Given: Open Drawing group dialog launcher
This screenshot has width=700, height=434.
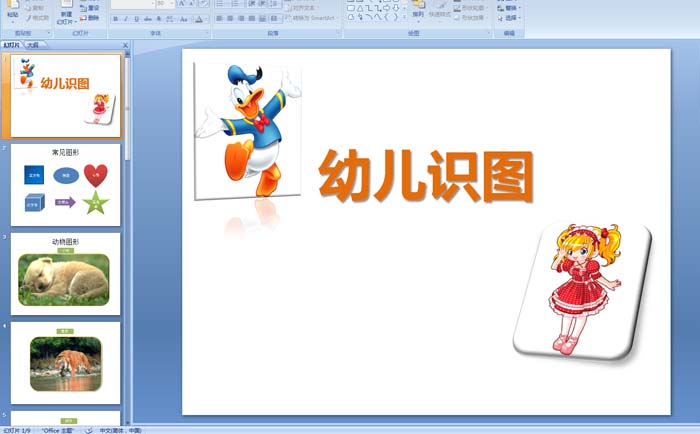Looking at the screenshot, I should coord(489,33).
